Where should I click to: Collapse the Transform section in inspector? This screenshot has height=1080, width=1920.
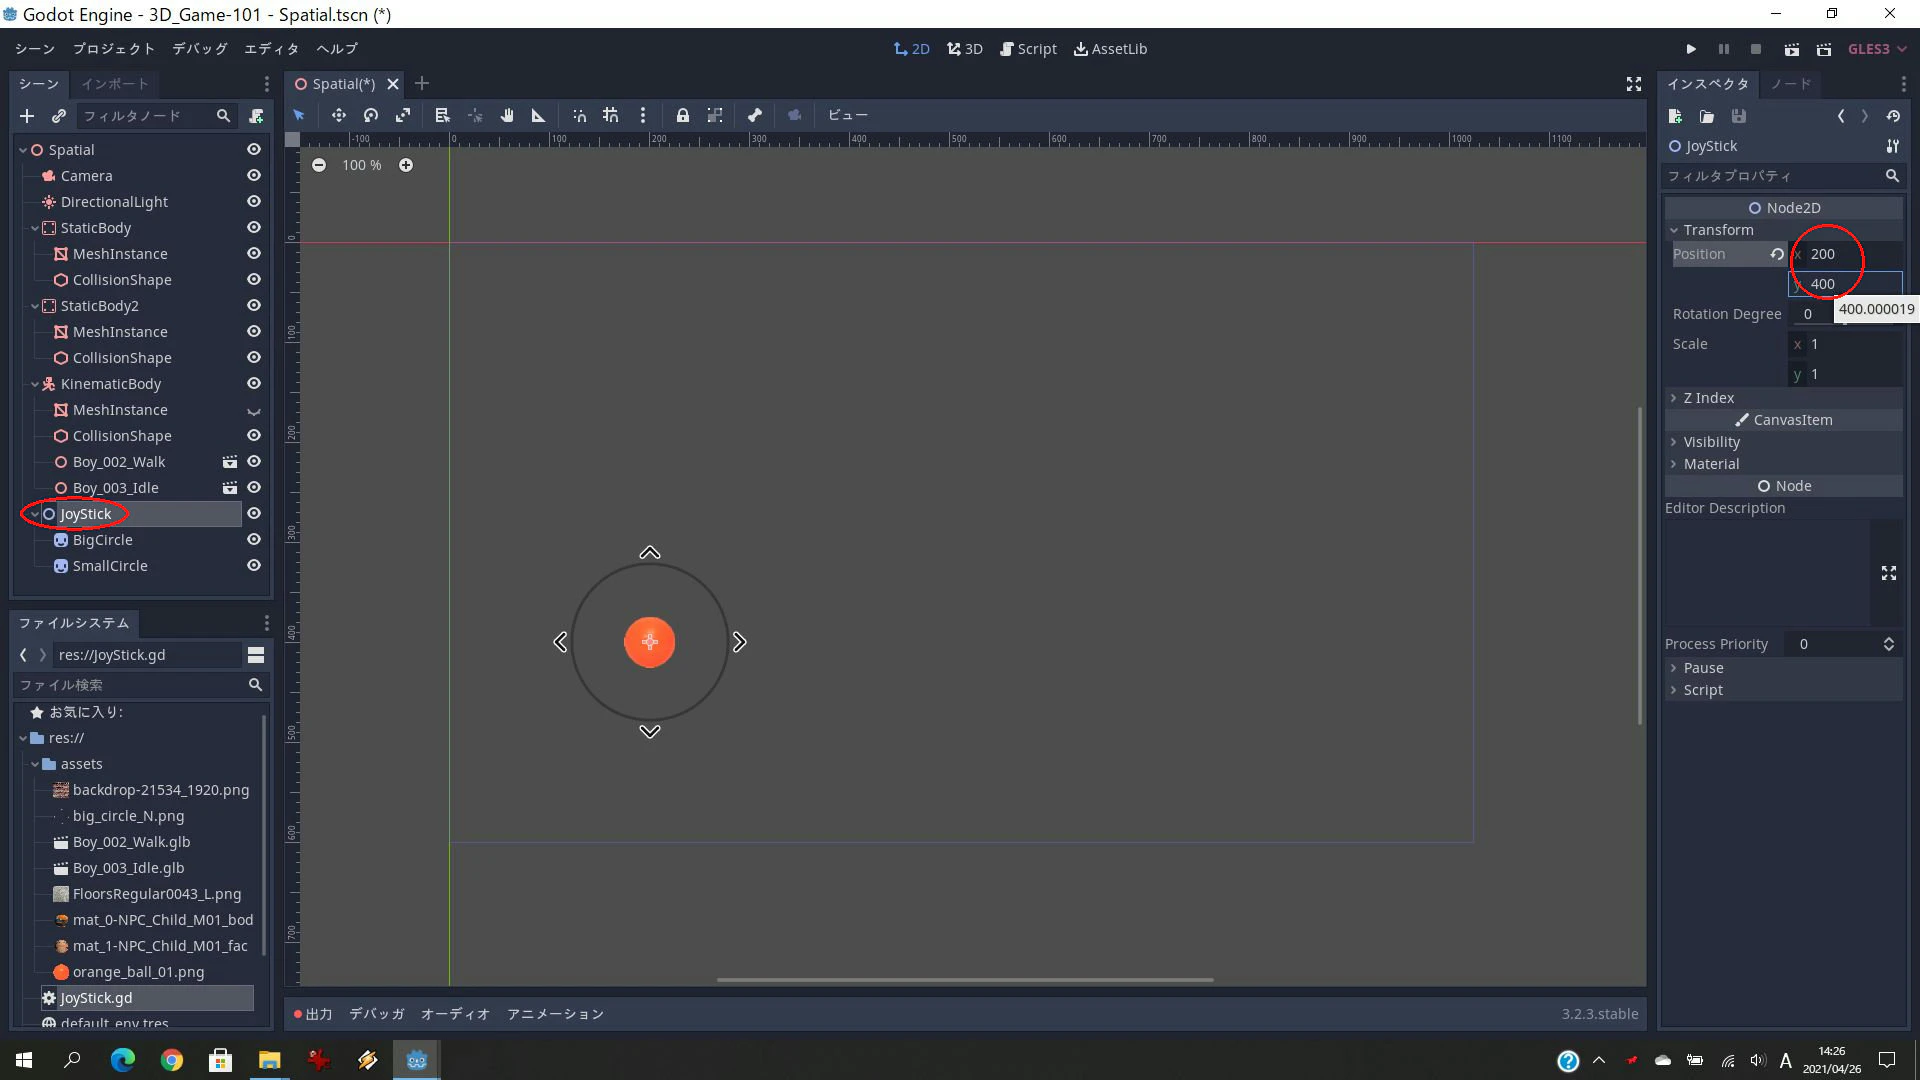1783,230
